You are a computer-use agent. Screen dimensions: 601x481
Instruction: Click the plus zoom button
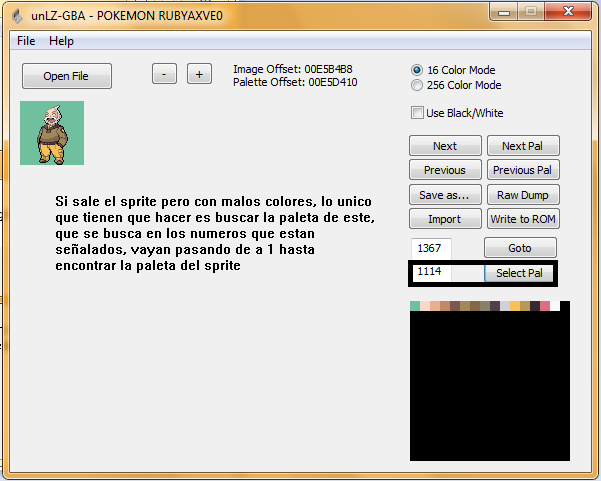[x=199, y=74]
